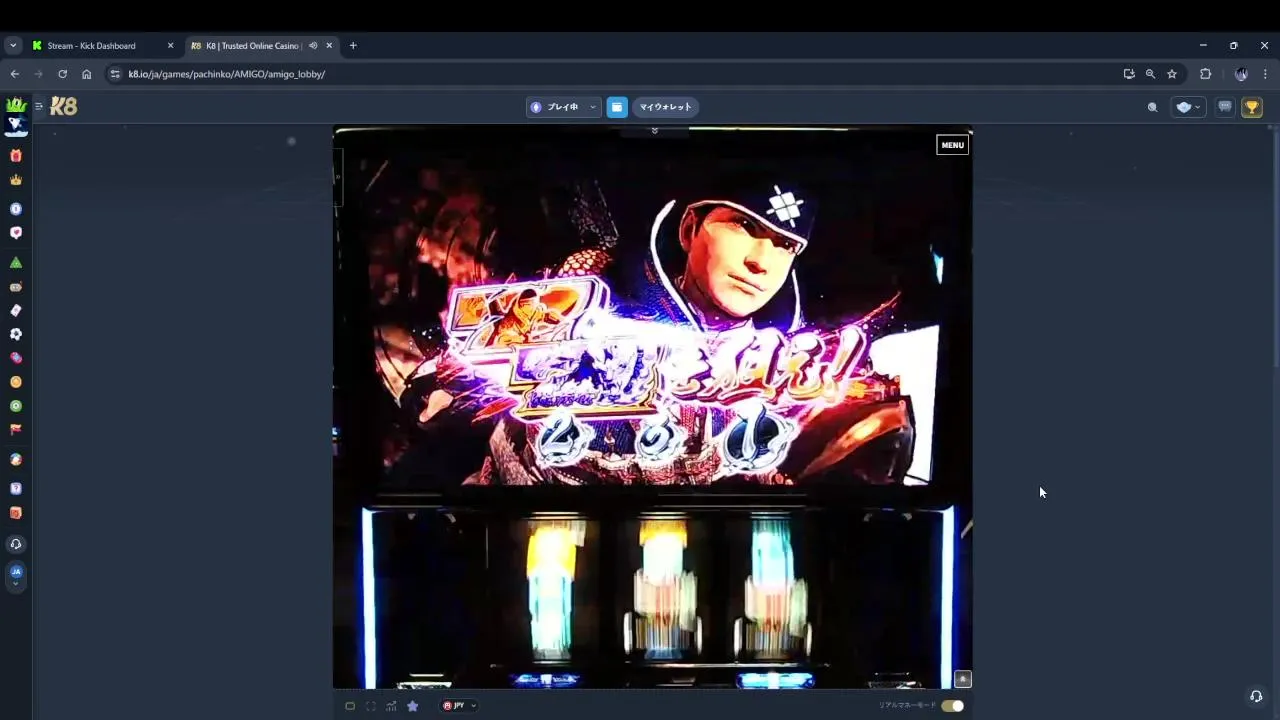
Task: Click the support headset icon at bottom right
Action: tap(1256, 696)
